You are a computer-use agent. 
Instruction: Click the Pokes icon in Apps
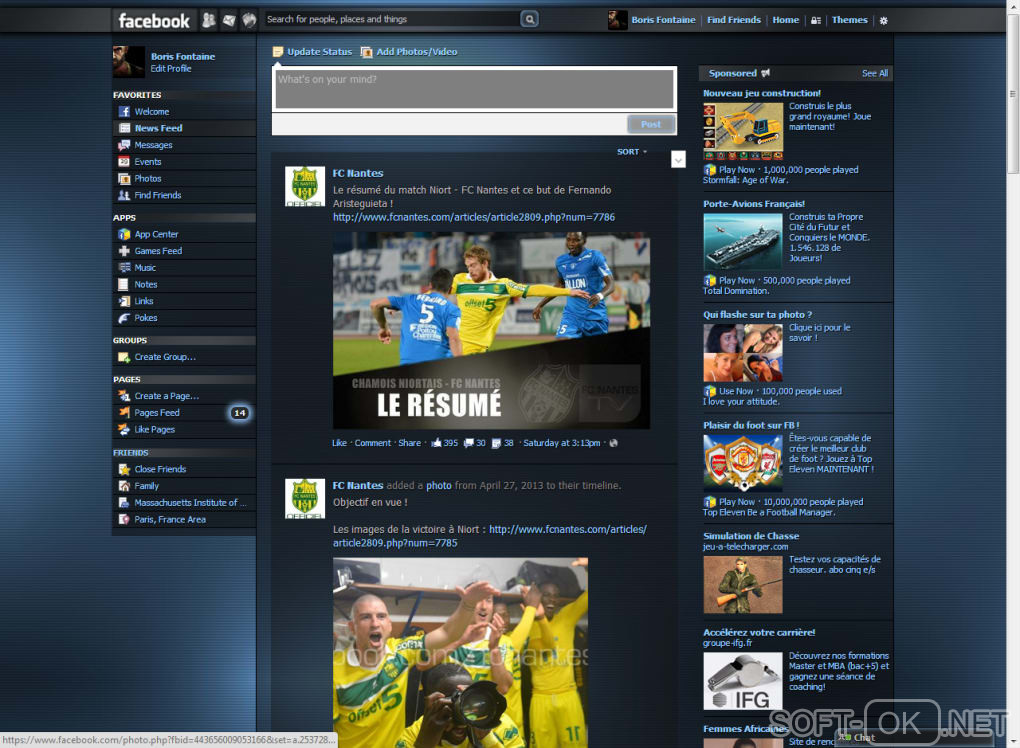point(124,318)
